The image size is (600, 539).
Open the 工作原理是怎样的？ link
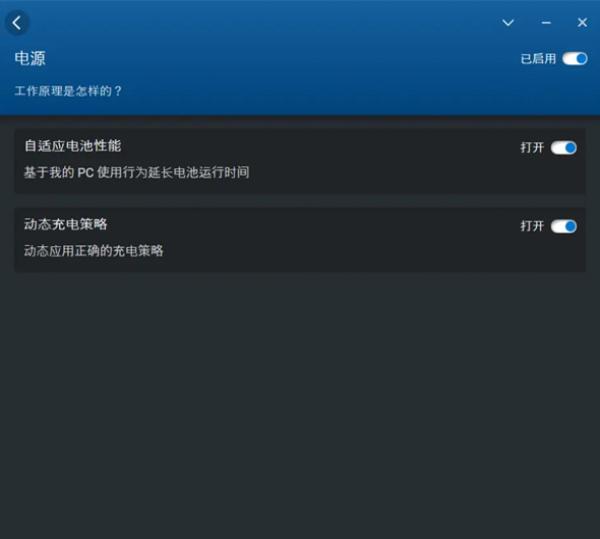click(68, 91)
